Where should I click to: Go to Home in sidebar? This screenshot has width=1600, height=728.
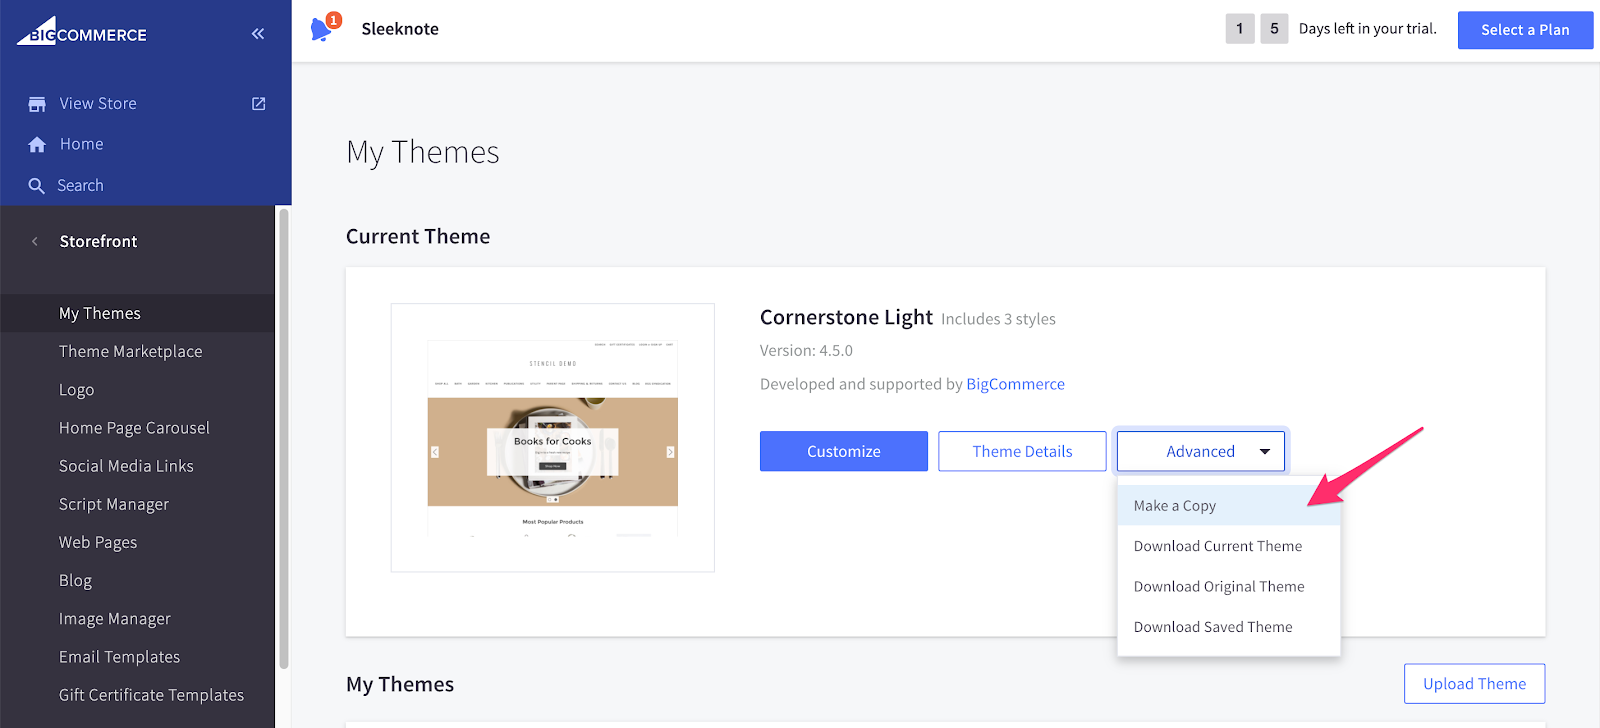point(82,144)
